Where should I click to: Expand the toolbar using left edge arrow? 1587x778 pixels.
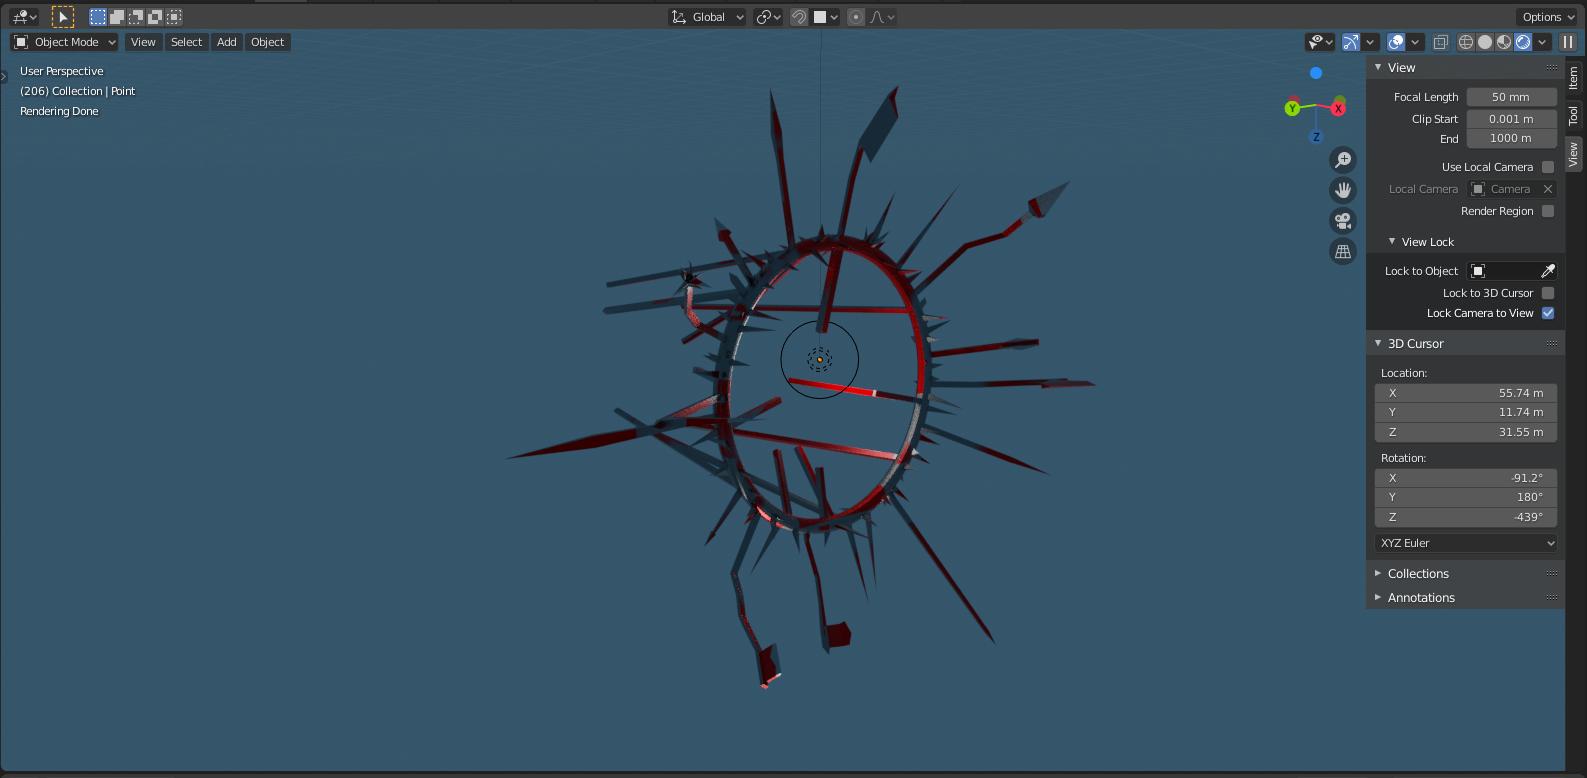4,76
